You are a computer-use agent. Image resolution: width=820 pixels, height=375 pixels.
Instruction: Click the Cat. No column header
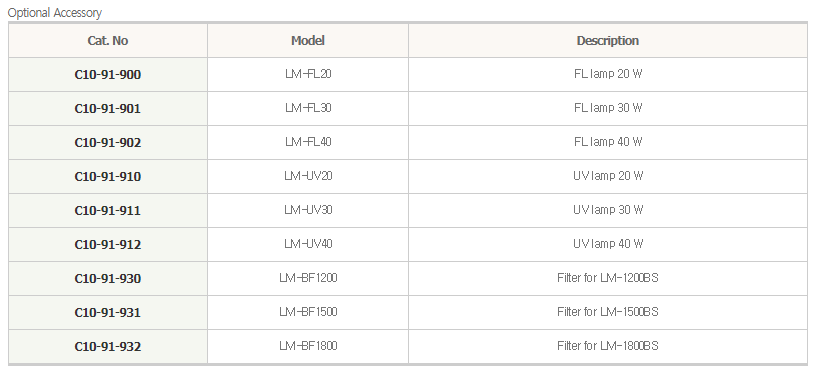(108, 41)
